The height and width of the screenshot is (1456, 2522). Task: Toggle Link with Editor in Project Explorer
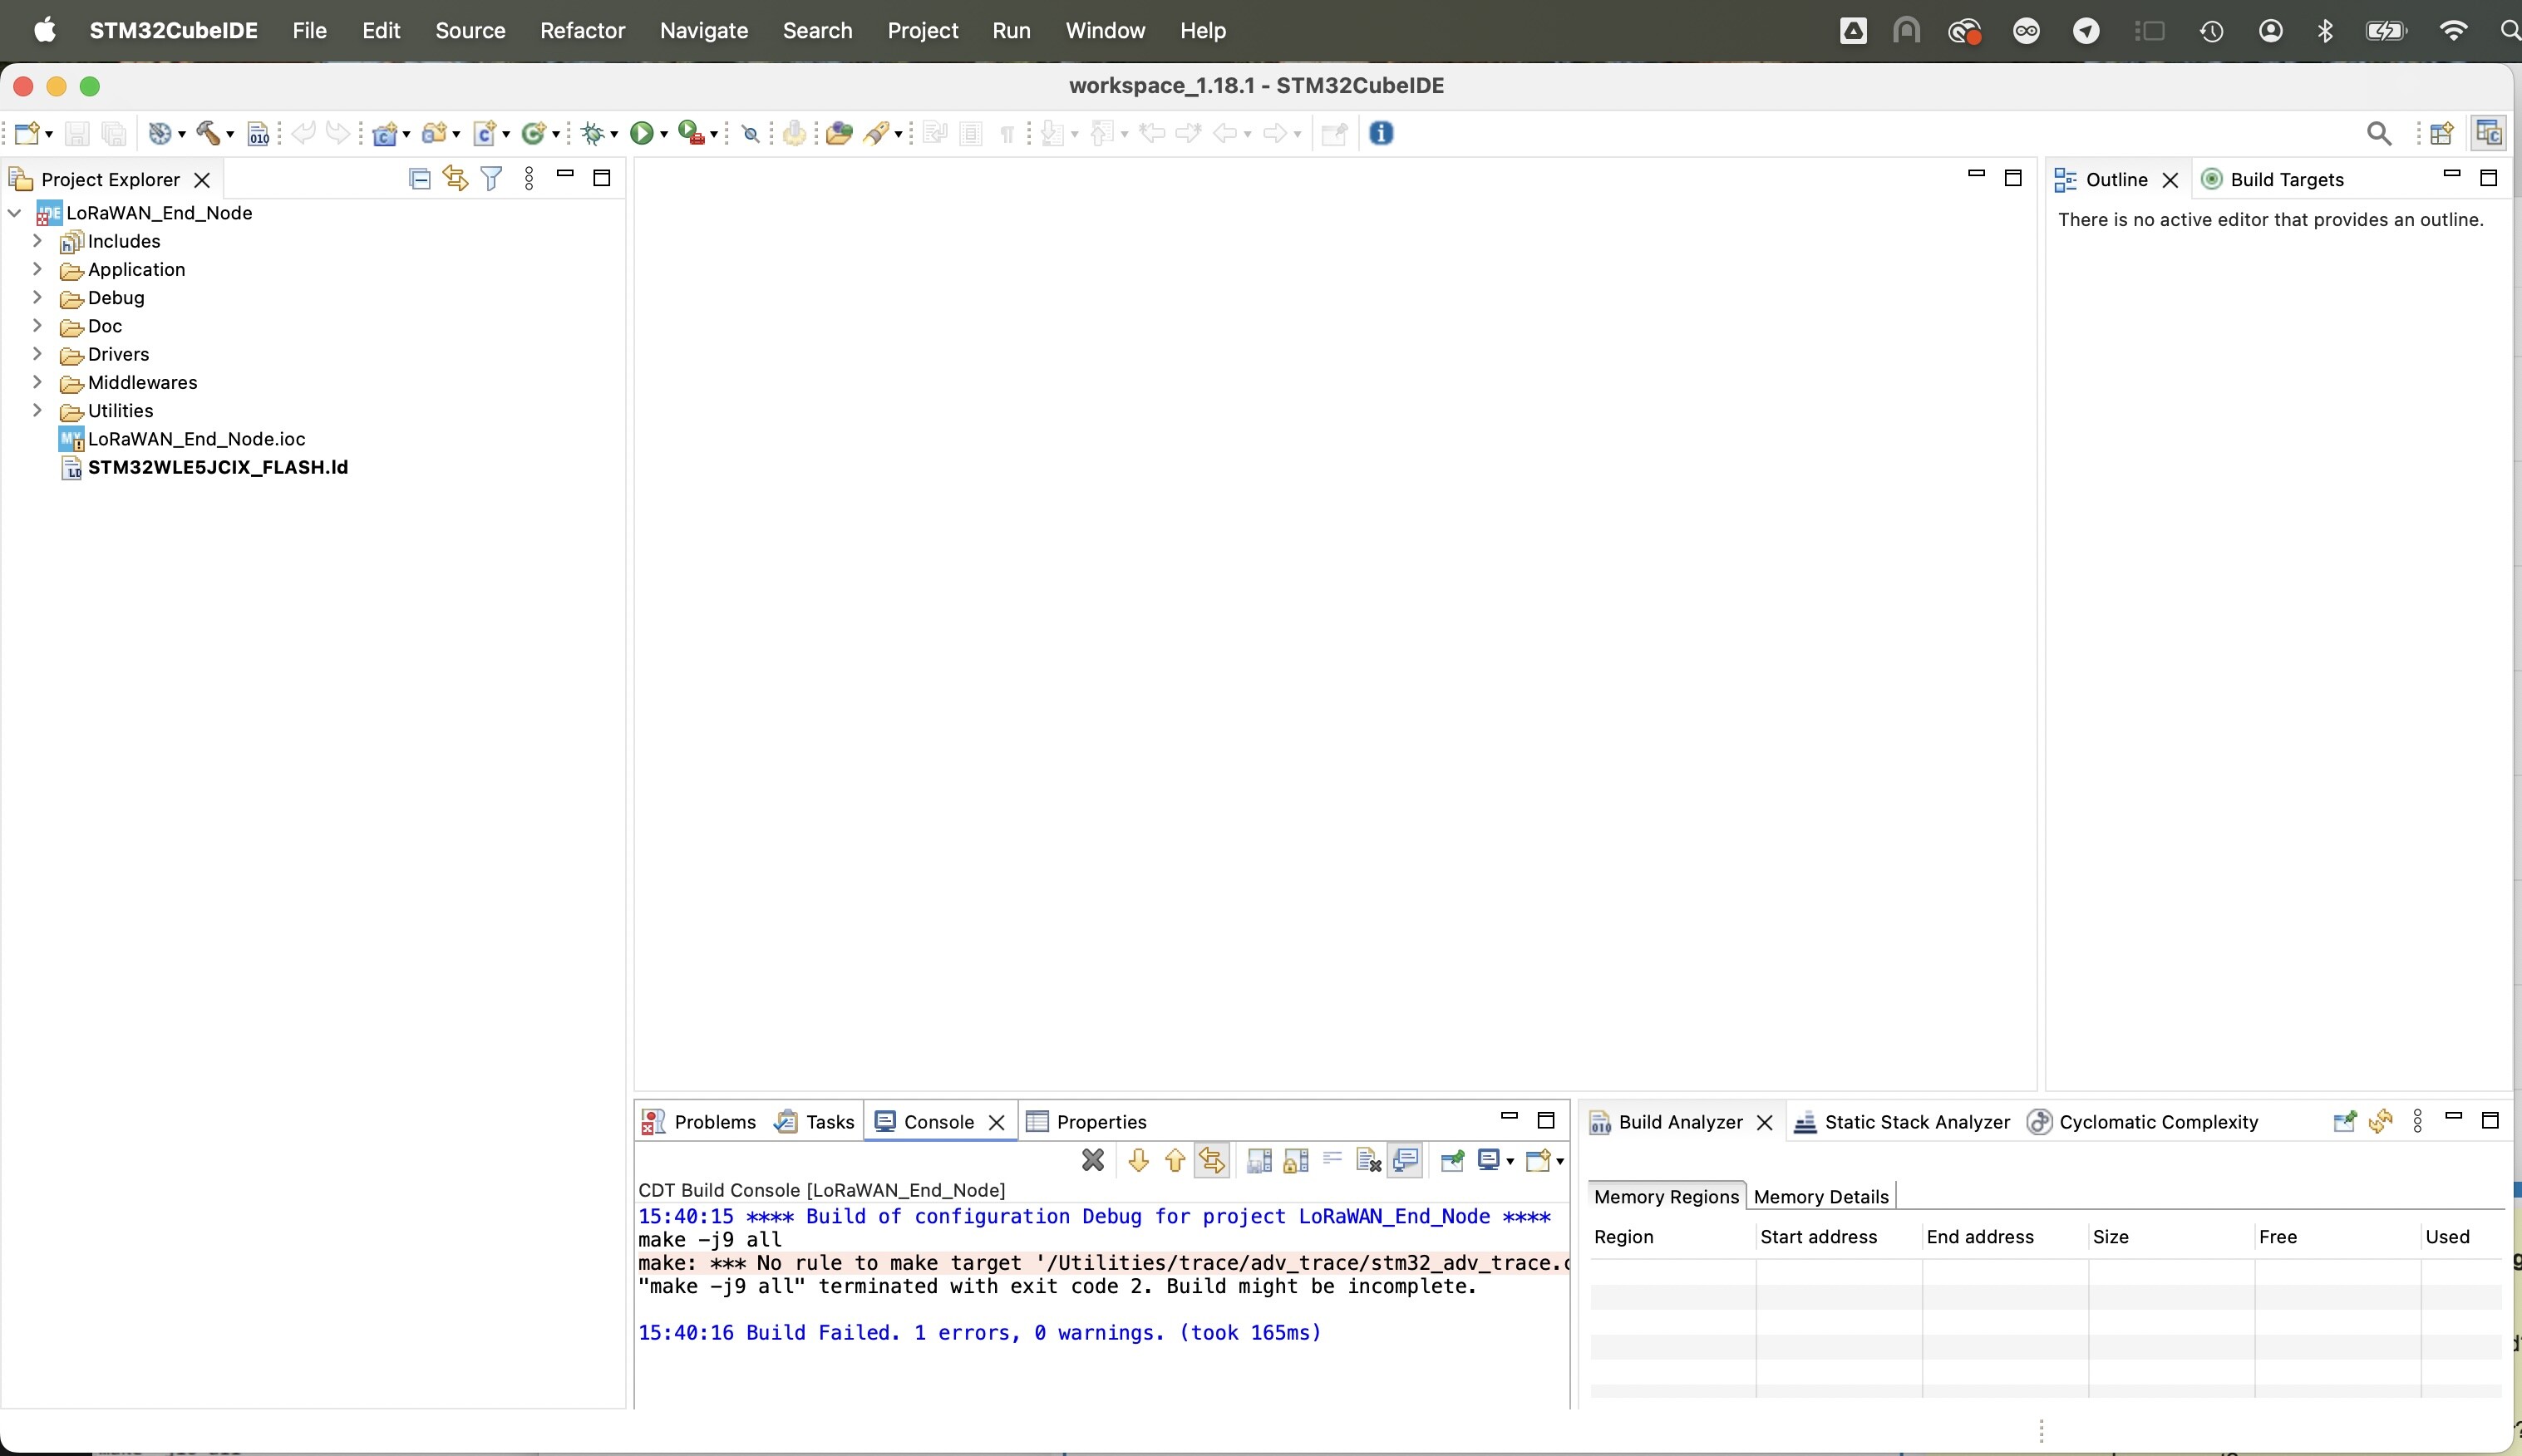click(x=456, y=179)
